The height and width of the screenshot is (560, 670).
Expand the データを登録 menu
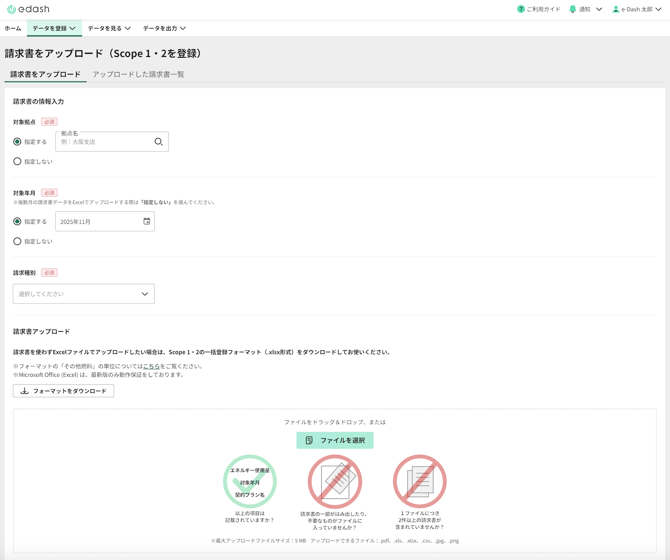tap(54, 28)
